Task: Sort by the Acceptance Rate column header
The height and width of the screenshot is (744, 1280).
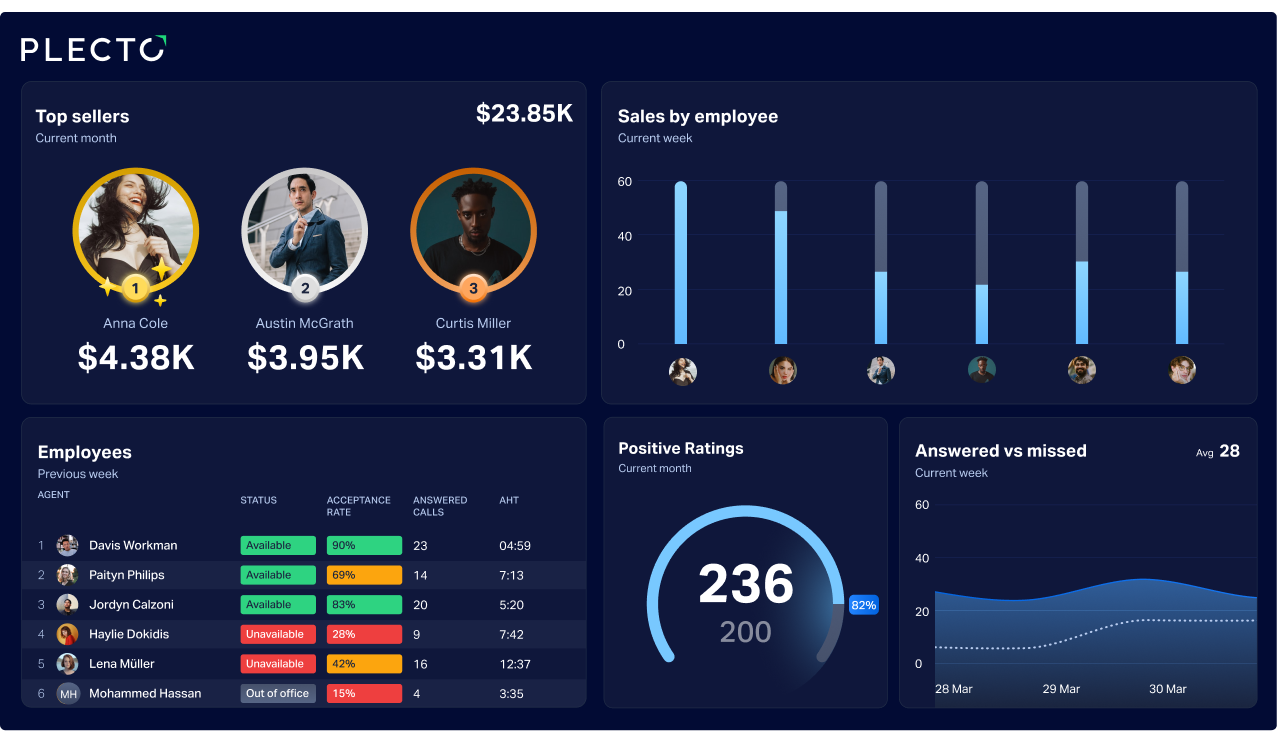Action: point(358,506)
